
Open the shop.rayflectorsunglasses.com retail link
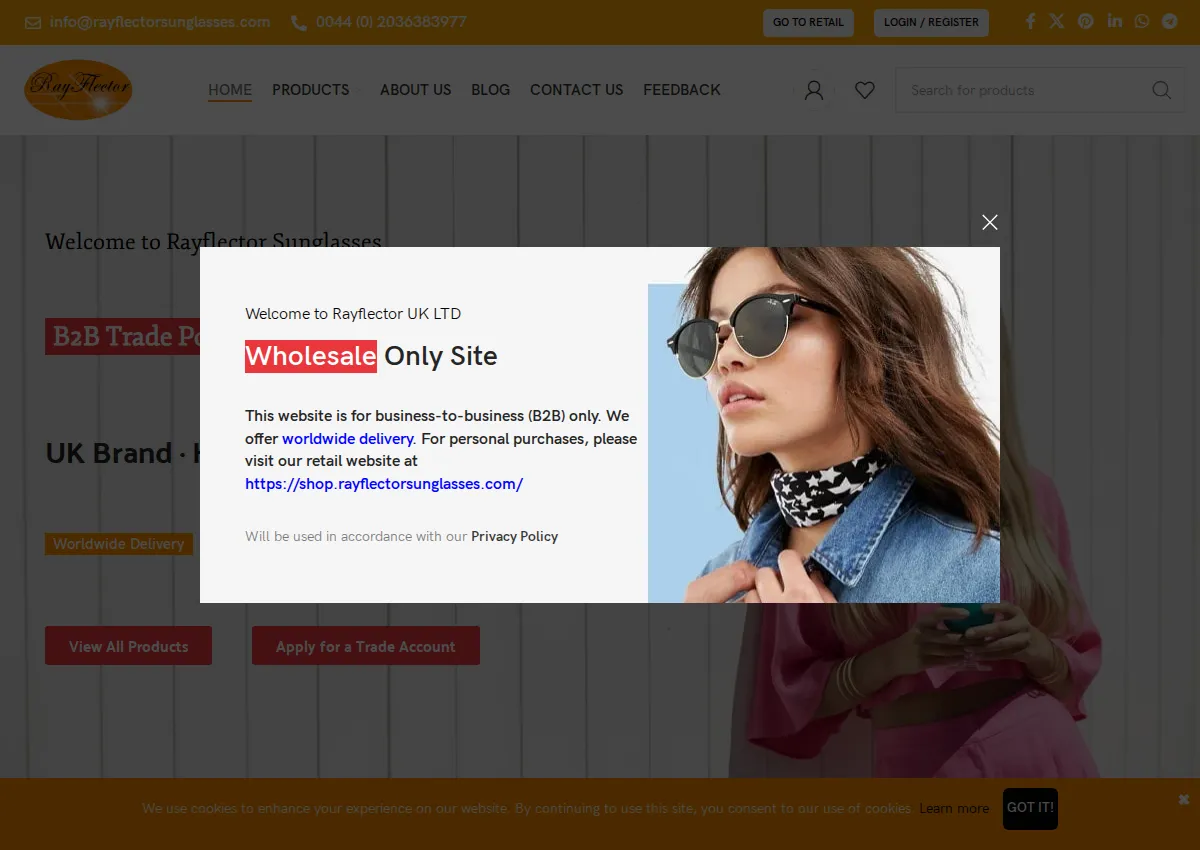click(x=384, y=484)
